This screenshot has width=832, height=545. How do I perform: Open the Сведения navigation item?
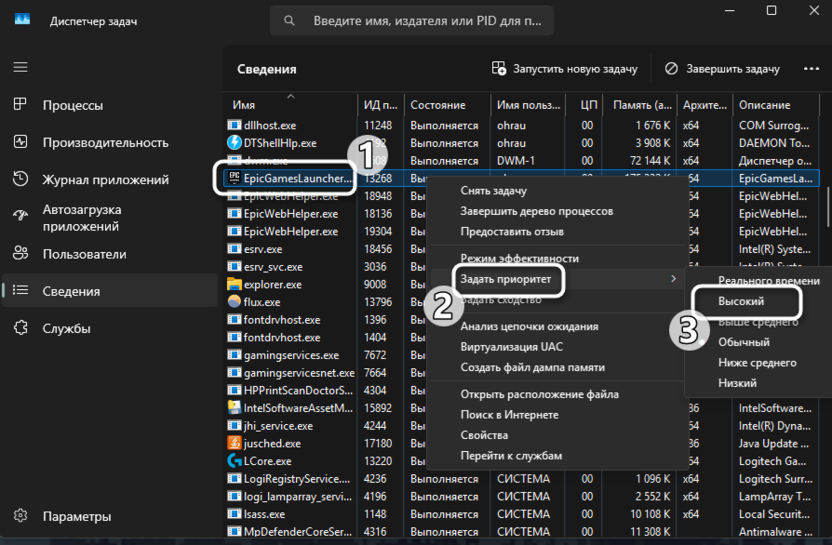(x=110, y=290)
